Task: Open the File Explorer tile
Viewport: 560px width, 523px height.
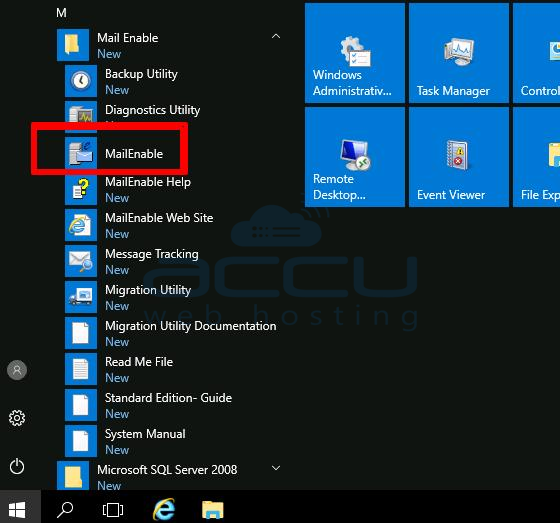Action: tap(536, 157)
